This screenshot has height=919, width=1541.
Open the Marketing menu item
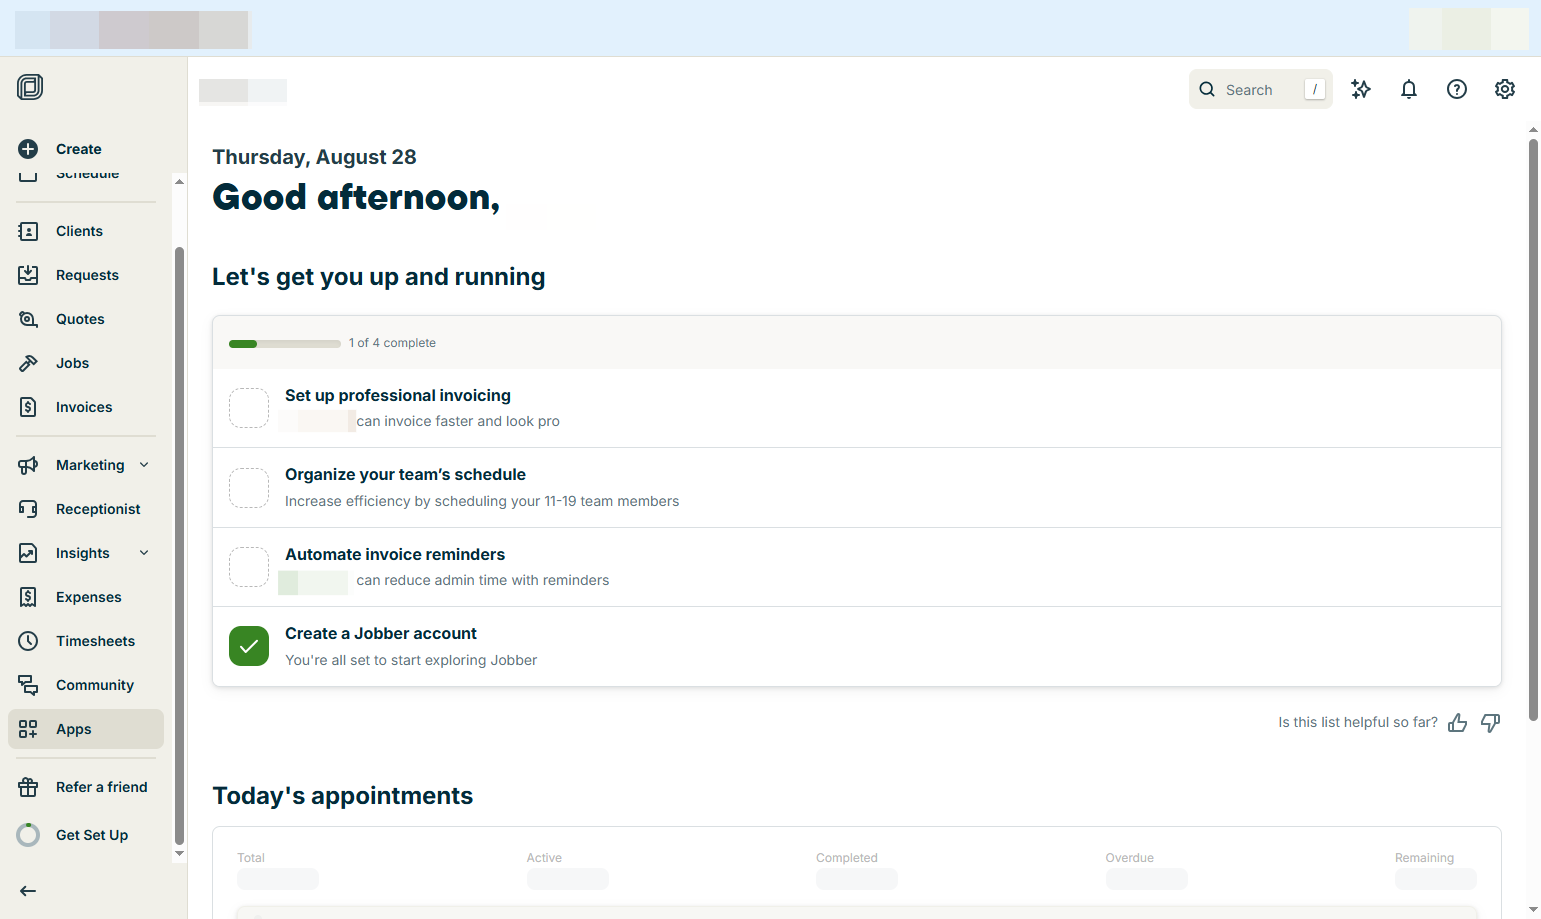click(x=86, y=465)
